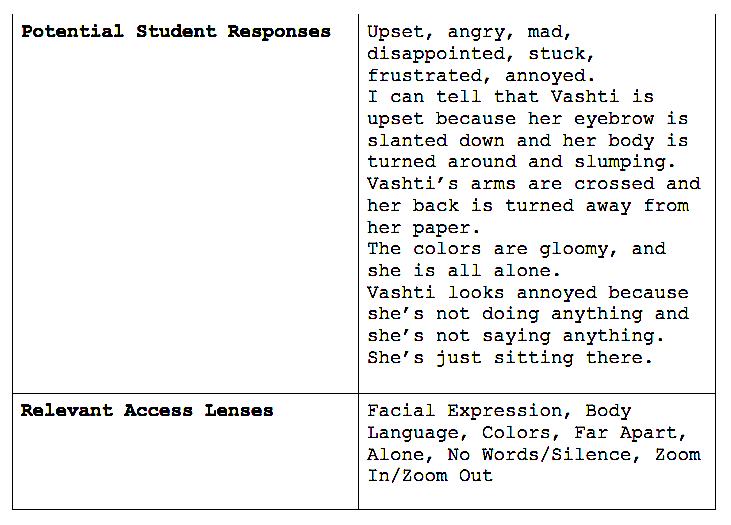
Task: Click the line 'slanted down and her body is'
Action: pyautogui.click(x=527, y=141)
